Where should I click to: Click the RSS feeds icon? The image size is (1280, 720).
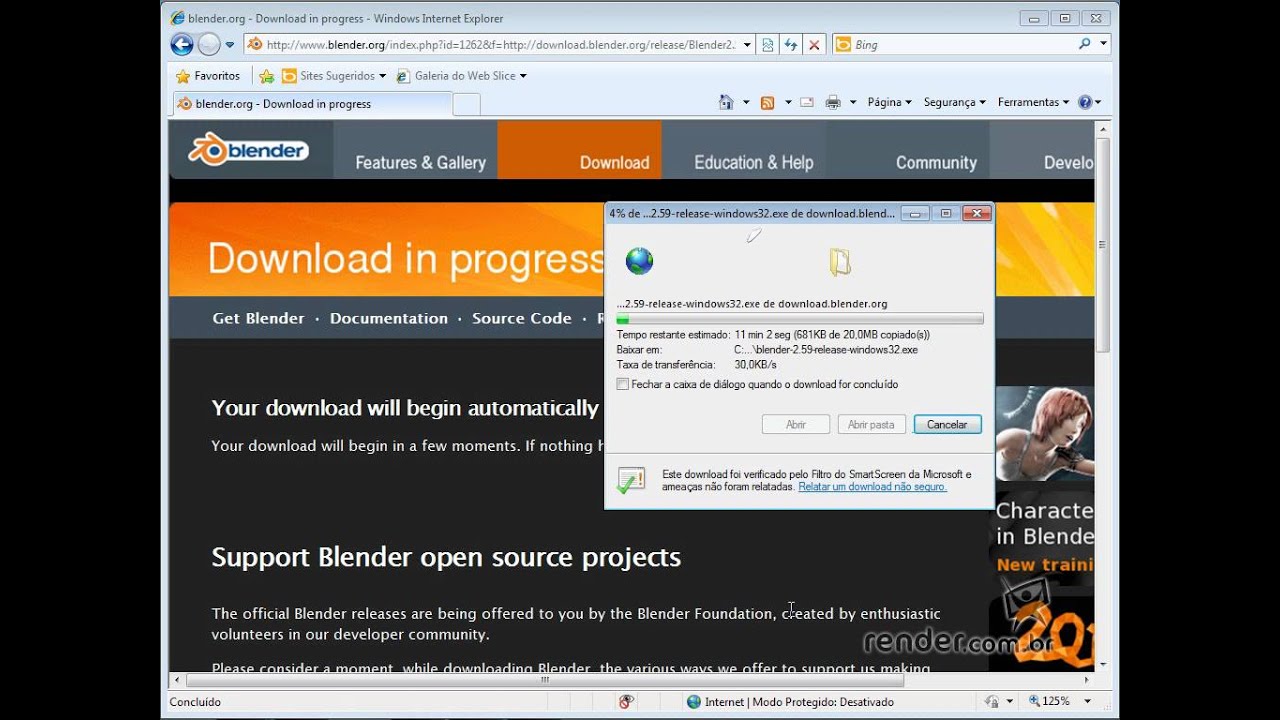click(767, 102)
